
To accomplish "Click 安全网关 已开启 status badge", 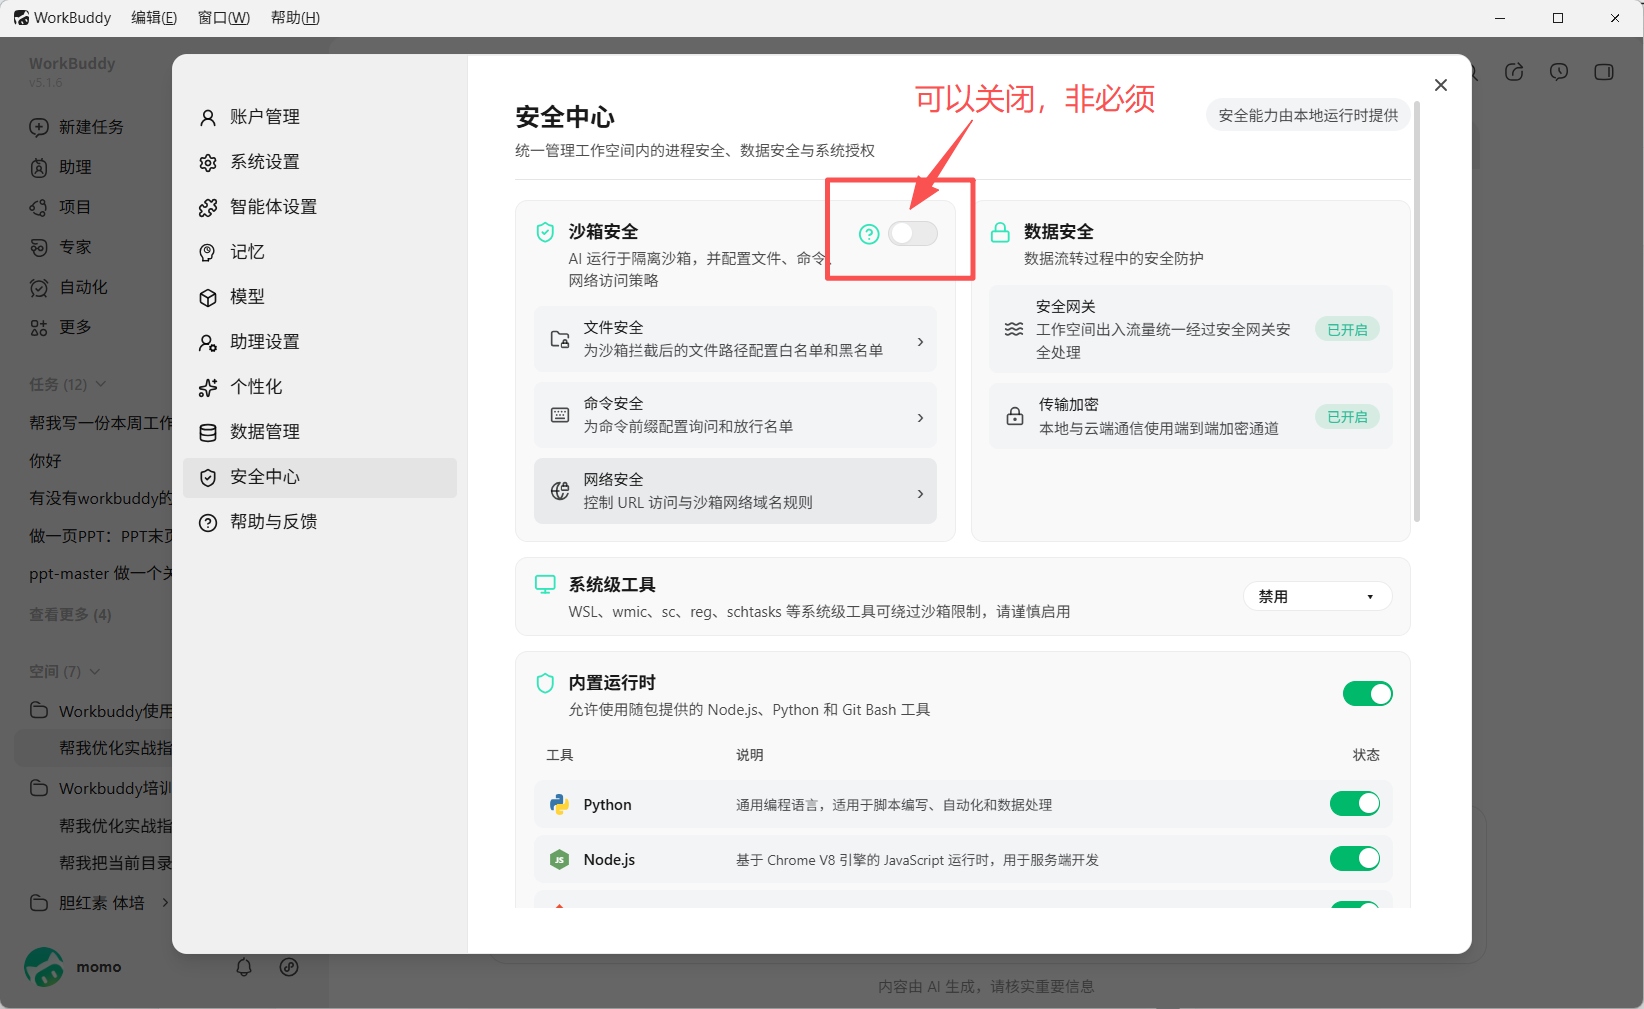I will pos(1347,330).
